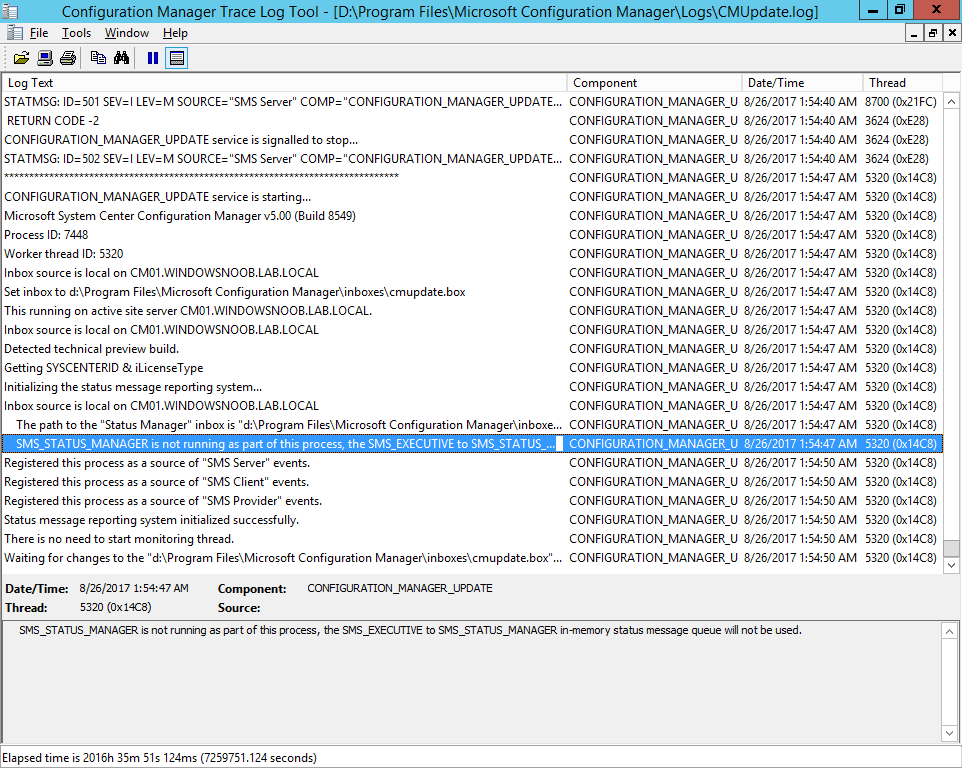Click the Open on Server computer icon

point(45,58)
